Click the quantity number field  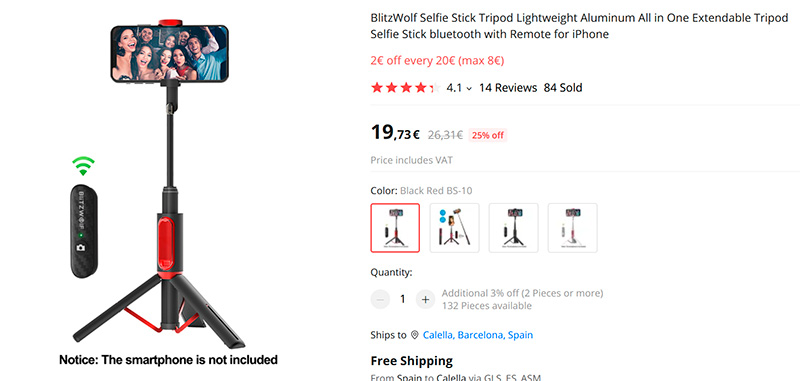(403, 299)
